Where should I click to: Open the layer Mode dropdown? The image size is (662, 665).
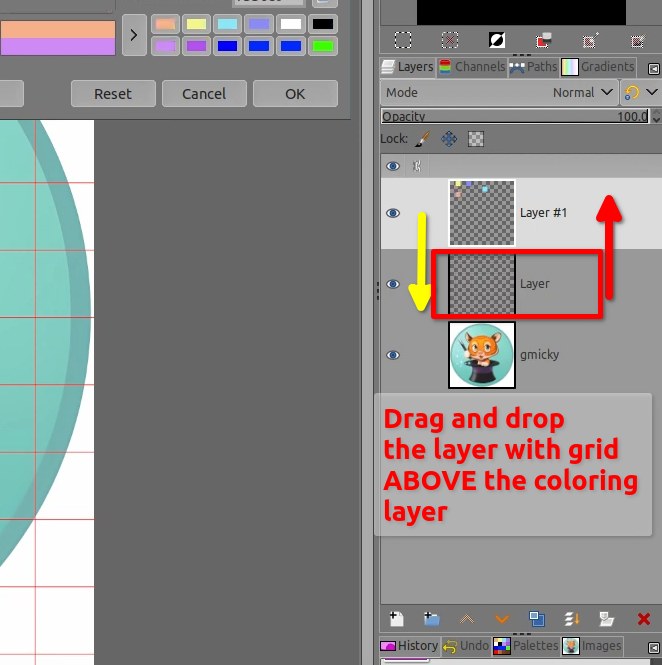(500, 92)
